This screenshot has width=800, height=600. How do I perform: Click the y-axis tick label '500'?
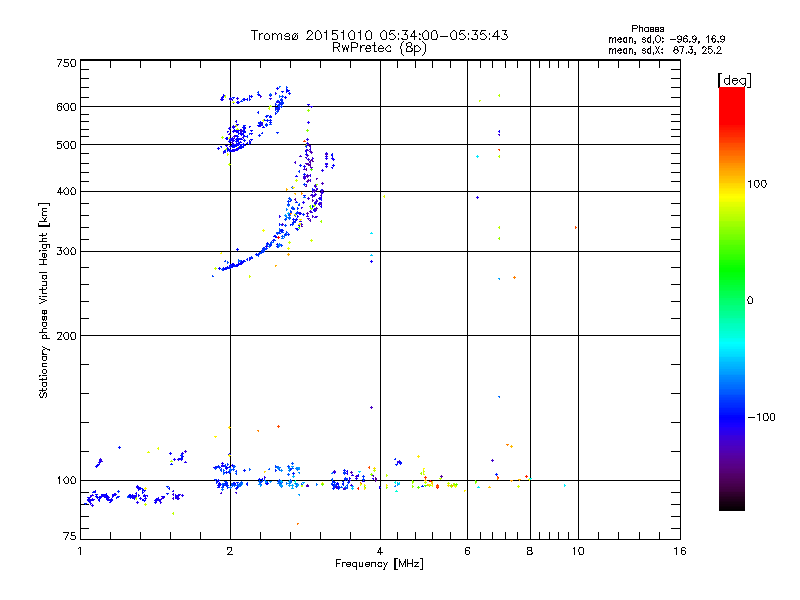66,145
